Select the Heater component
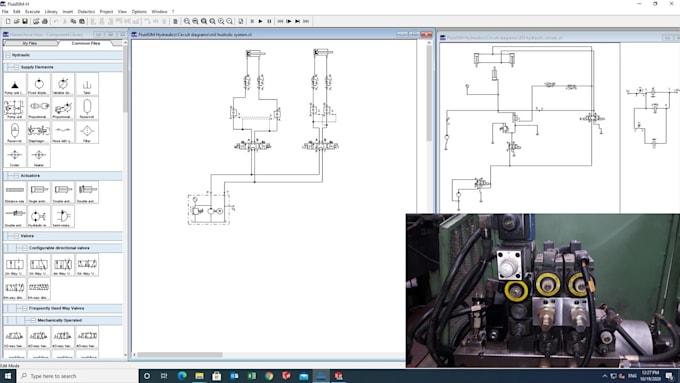The height and width of the screenshot is (383, 680). tap(39, 156)
